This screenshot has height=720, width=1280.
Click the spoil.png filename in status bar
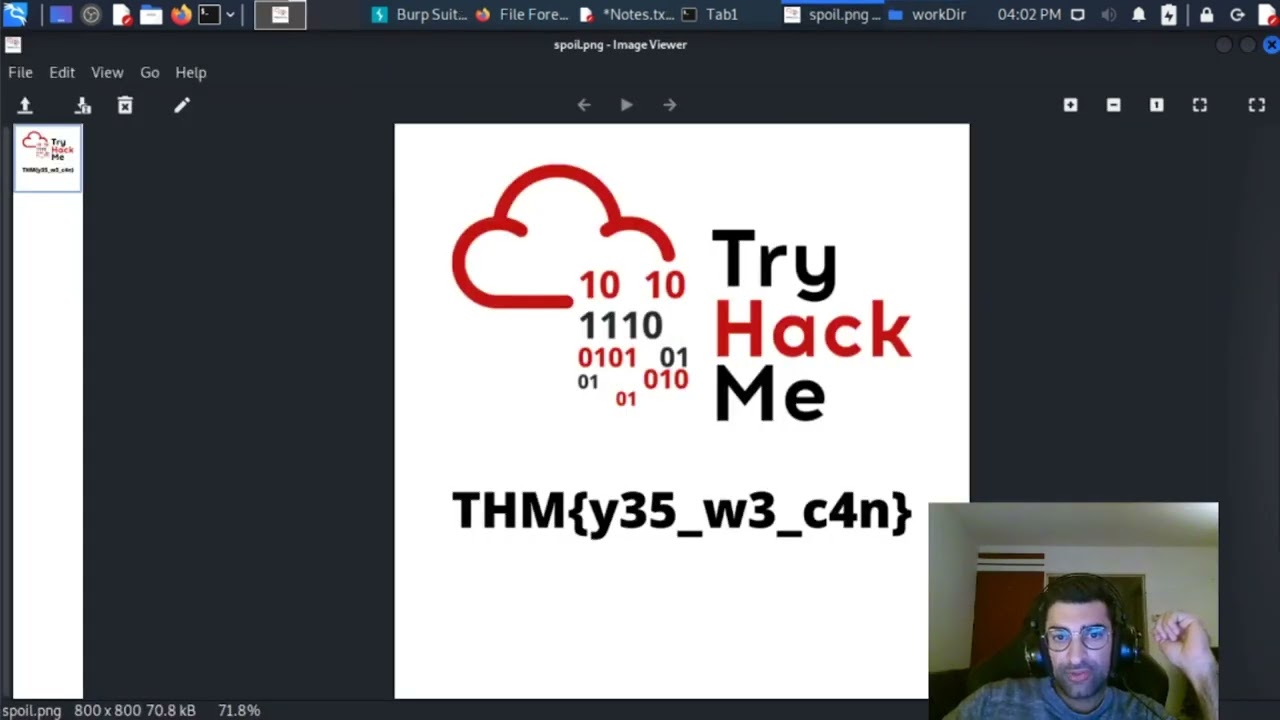pyautogui.click(x=32, y=710)
